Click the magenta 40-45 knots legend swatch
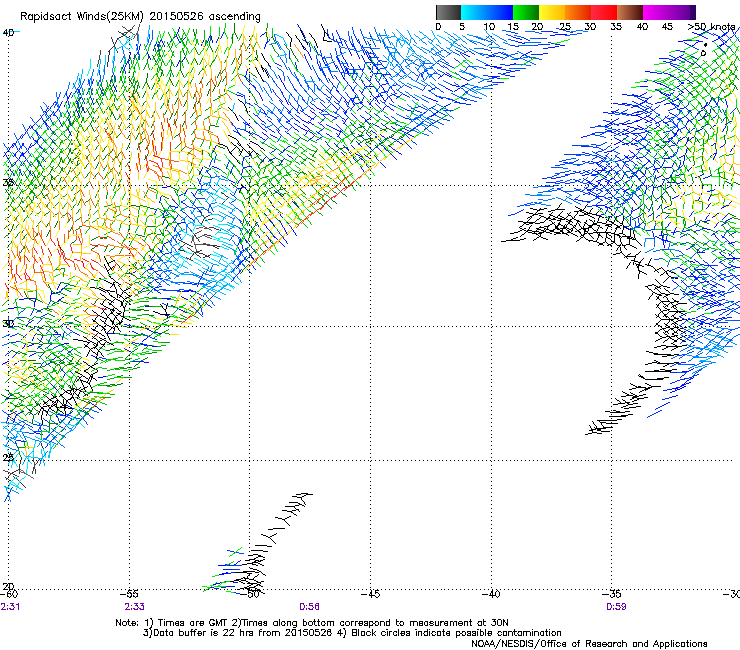740x650 pixels. point(656,12)
